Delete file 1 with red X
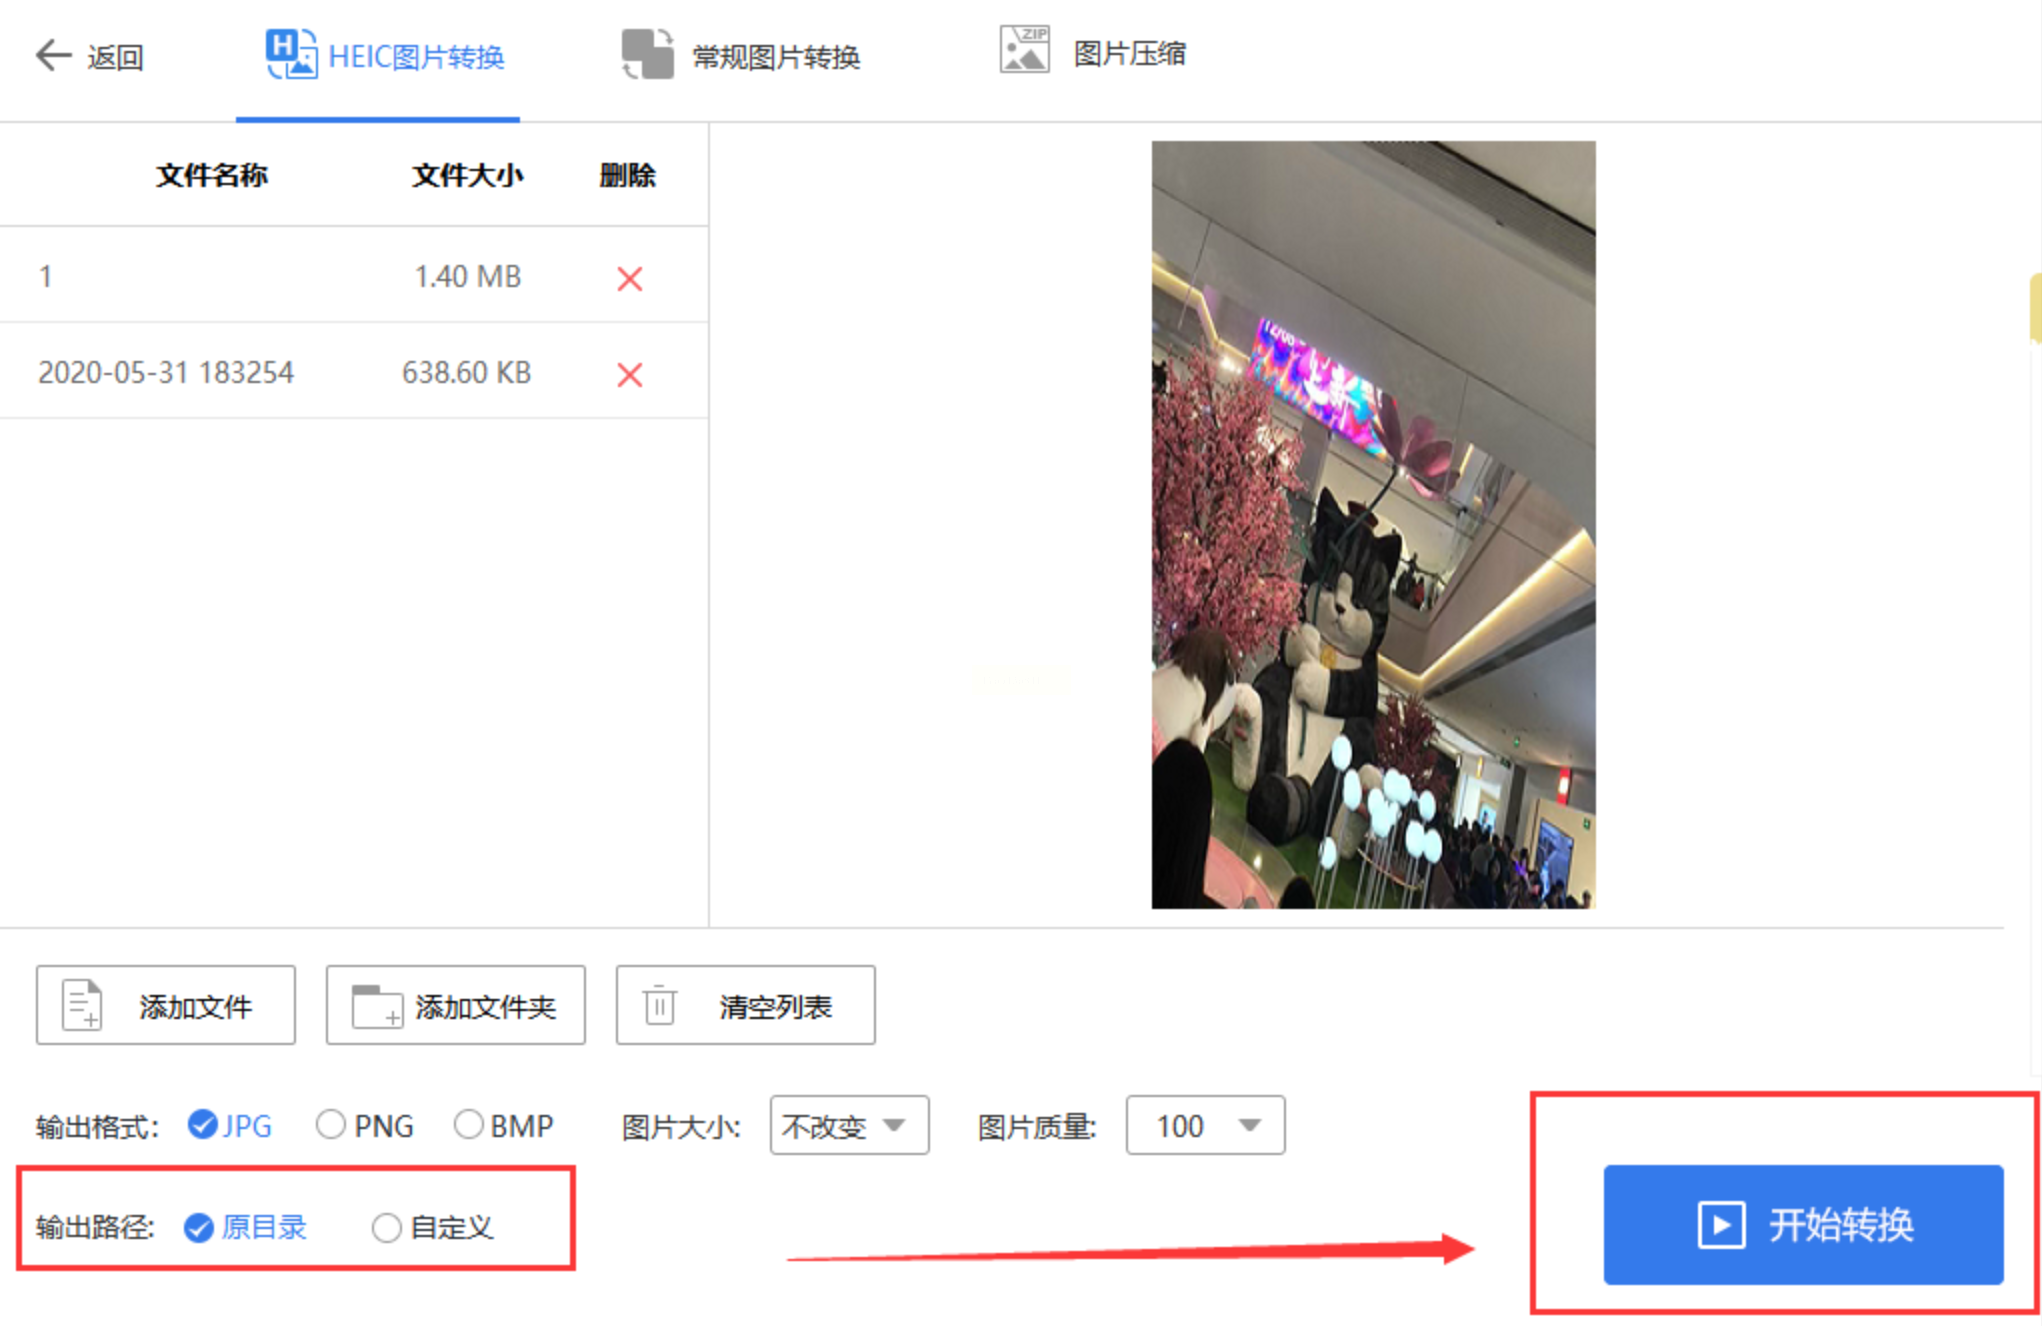The width and height of the screenshot is (2042, 1326). coord(629,278)
